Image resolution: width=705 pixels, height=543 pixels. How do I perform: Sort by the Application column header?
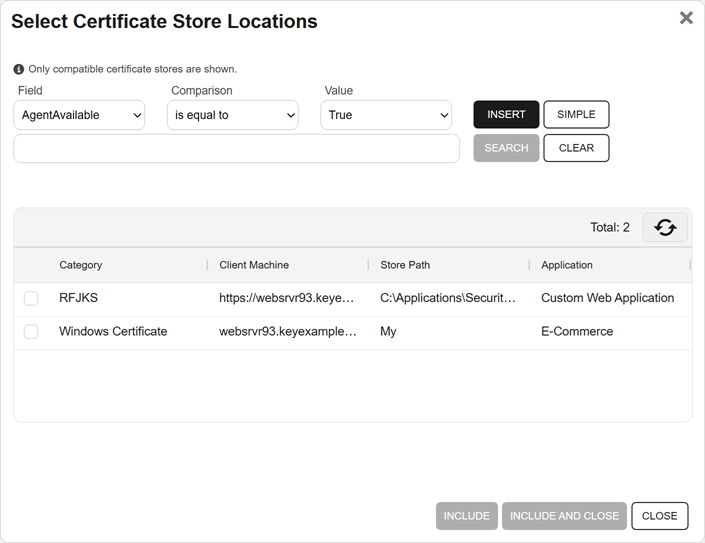click(567, 265)
